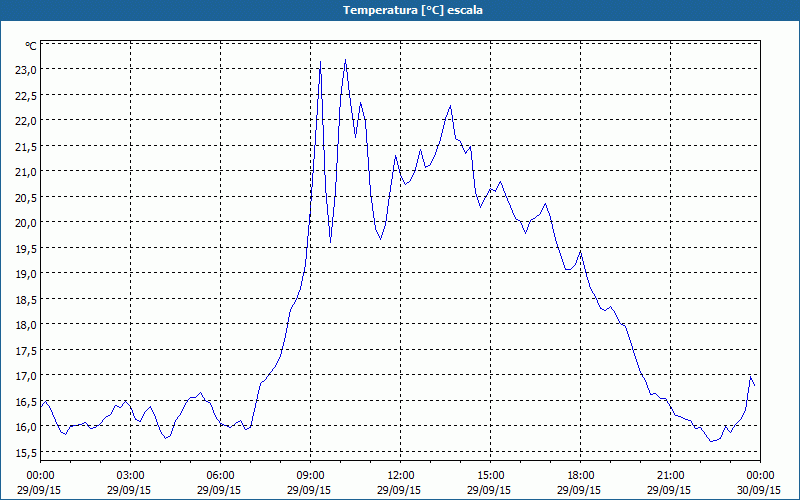The height and width of the screenshot is (500, 800).
Task: Click the 15:00 time label
Action: [x=490, y=476]
